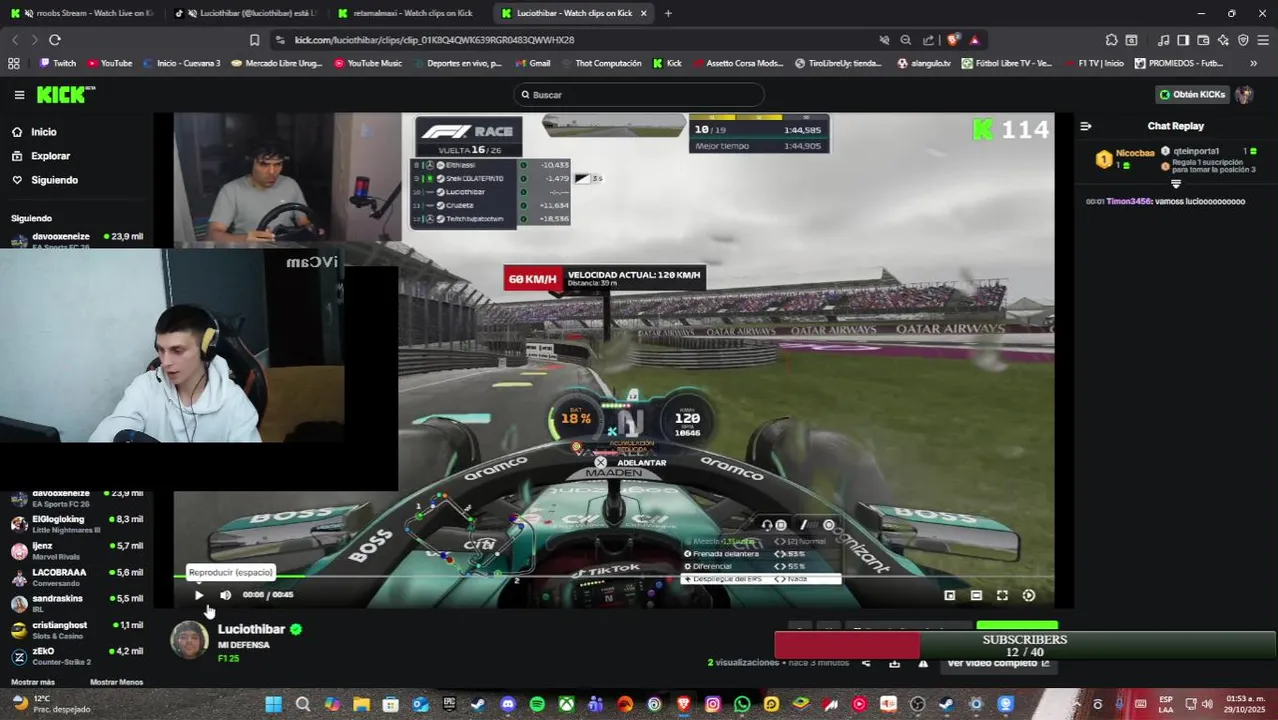Screen dimensions: 1278x720
Task: Open Spotify from the taskbar
Action: [x=537, y=704]
